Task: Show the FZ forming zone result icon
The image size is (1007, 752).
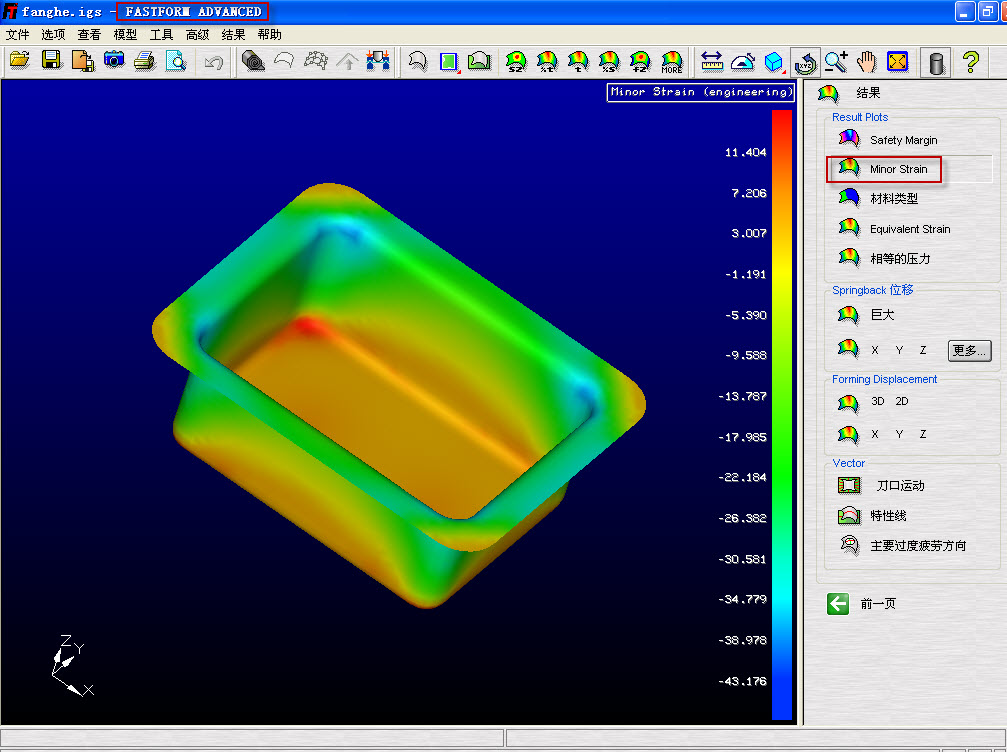Action: coord(640,62)
